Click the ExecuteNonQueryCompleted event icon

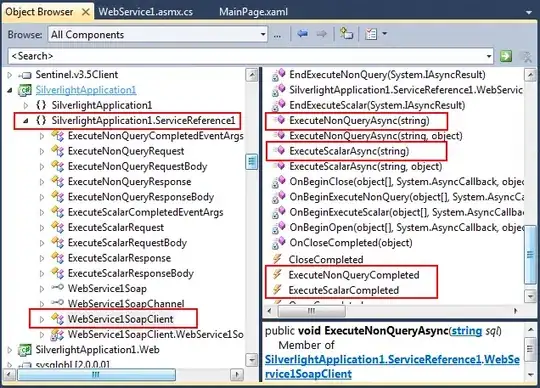pyautogui.click(x=278, y=274)
